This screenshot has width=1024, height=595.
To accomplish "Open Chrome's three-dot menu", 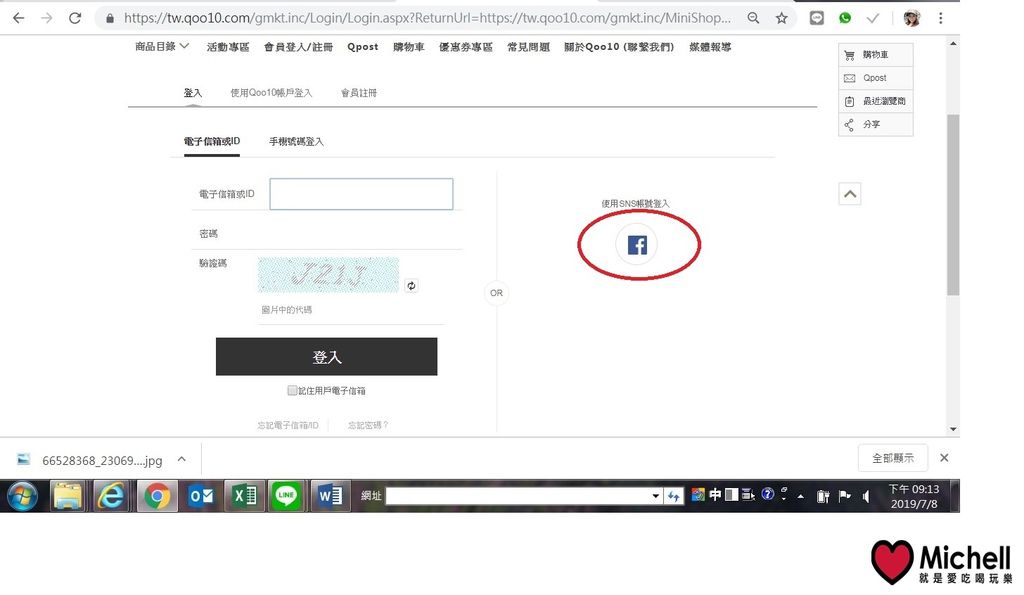I will point(940,18).
